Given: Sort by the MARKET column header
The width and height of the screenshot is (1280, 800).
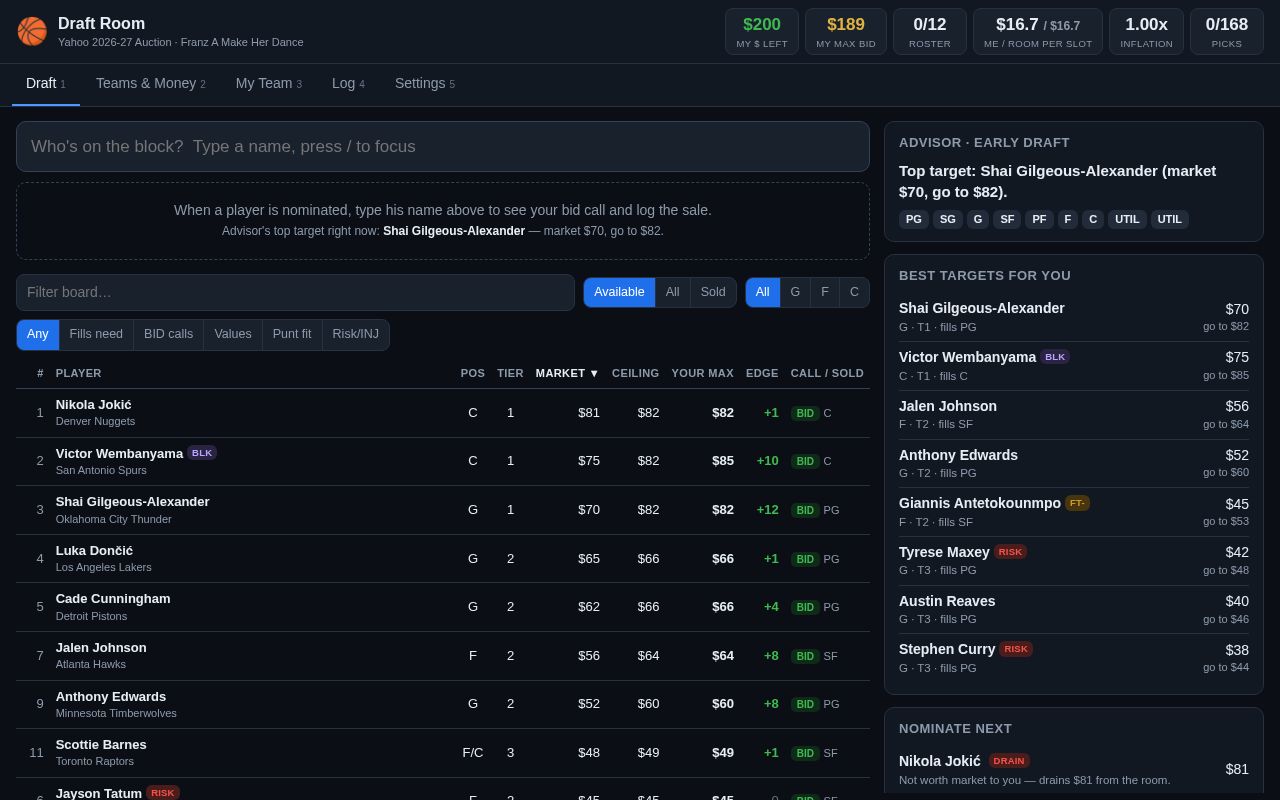Looking at the screenshot, I should (x=567, y=373).
